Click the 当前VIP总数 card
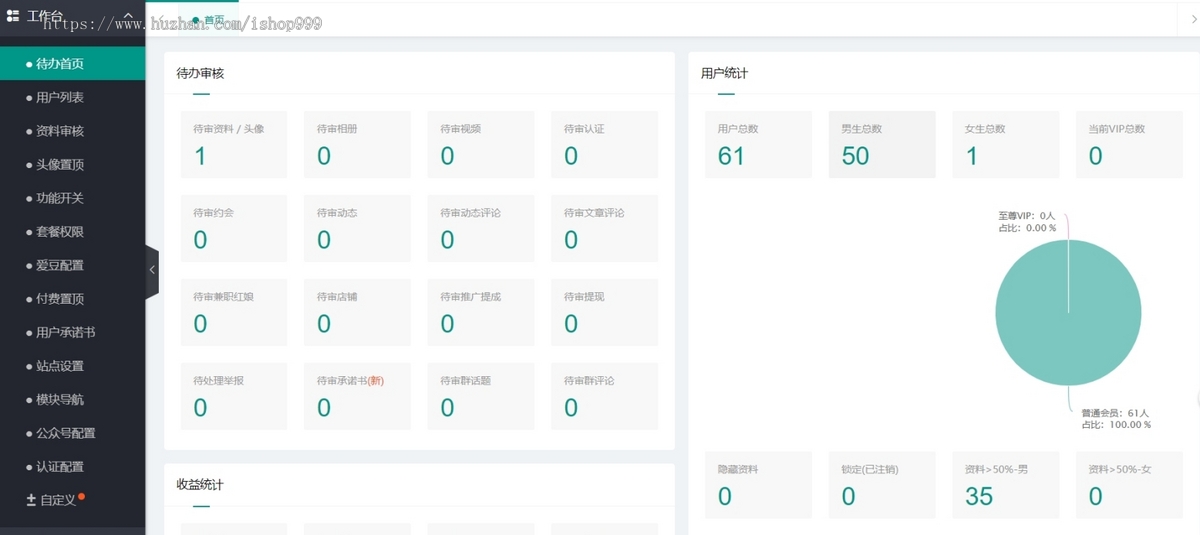The height and width of the screenshot is (535, 1200). click(1129, 144)
